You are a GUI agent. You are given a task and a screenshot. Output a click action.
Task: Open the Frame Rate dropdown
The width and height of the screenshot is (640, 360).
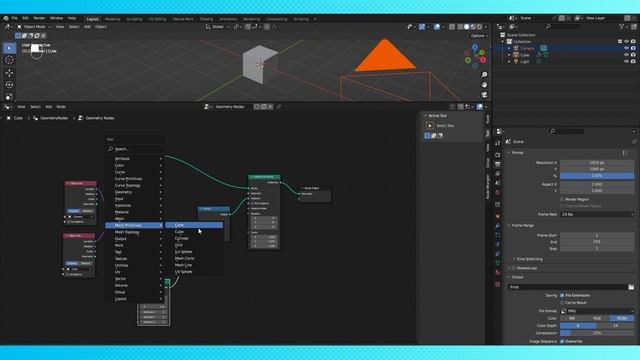coord(598,214)
